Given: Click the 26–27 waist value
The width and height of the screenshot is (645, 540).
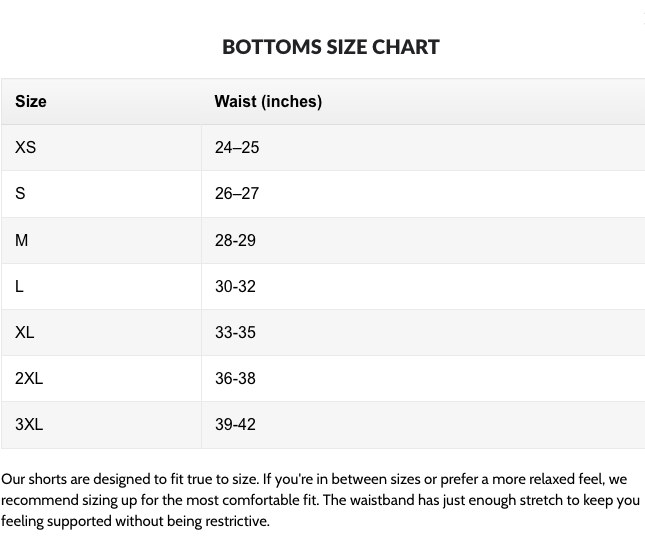Looking at the screenshot, I should point(237,193).
